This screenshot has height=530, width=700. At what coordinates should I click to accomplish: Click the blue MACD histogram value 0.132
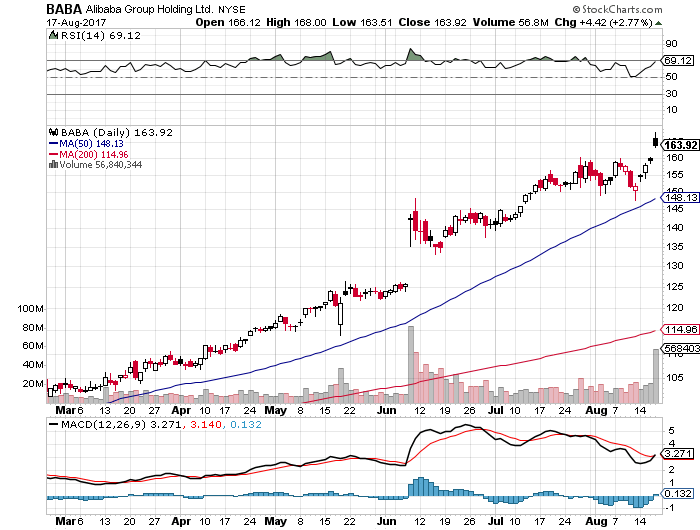(x=246, y=425)
